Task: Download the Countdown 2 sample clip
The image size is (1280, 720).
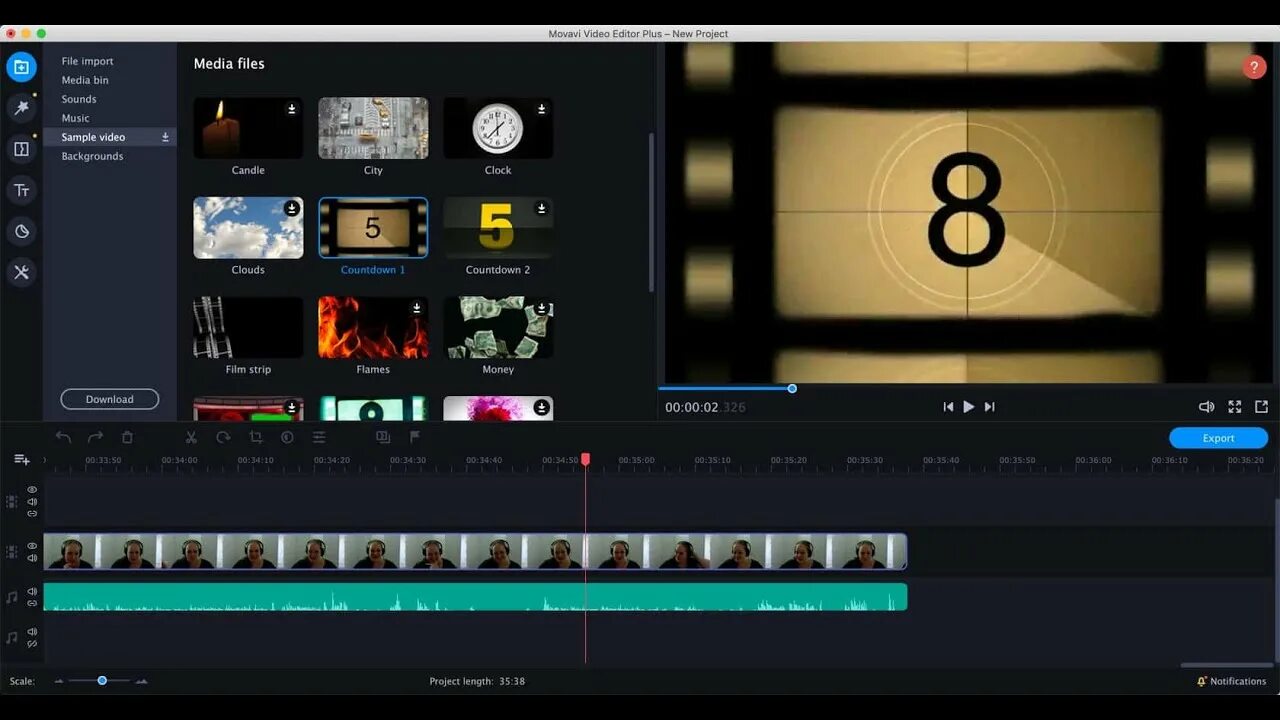Action: click(x=541, y=208)
